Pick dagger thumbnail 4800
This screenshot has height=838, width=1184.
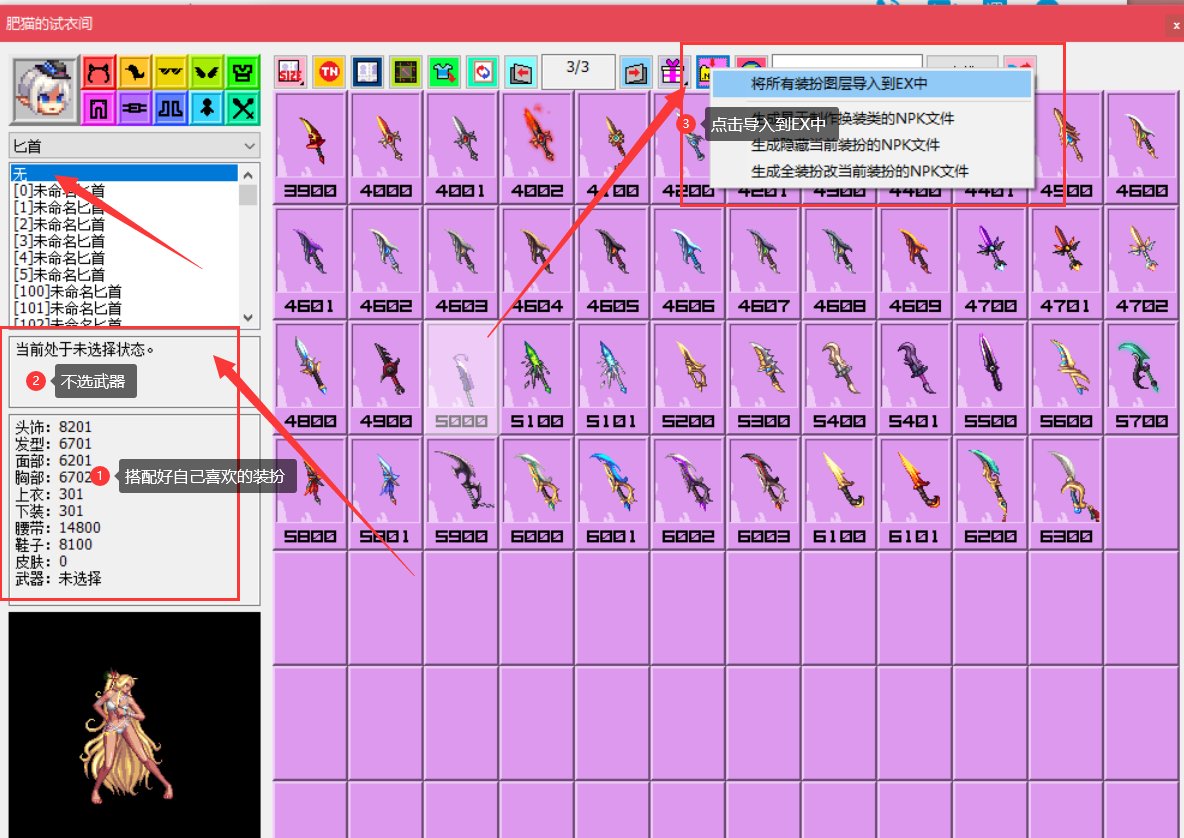(x=310, y=378)
